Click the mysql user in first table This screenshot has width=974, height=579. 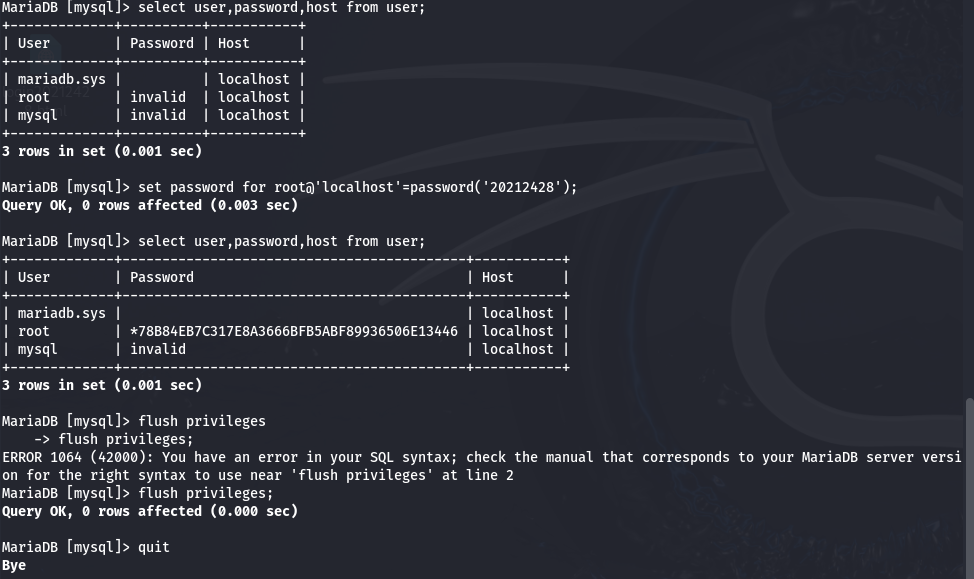click(38, 115)
